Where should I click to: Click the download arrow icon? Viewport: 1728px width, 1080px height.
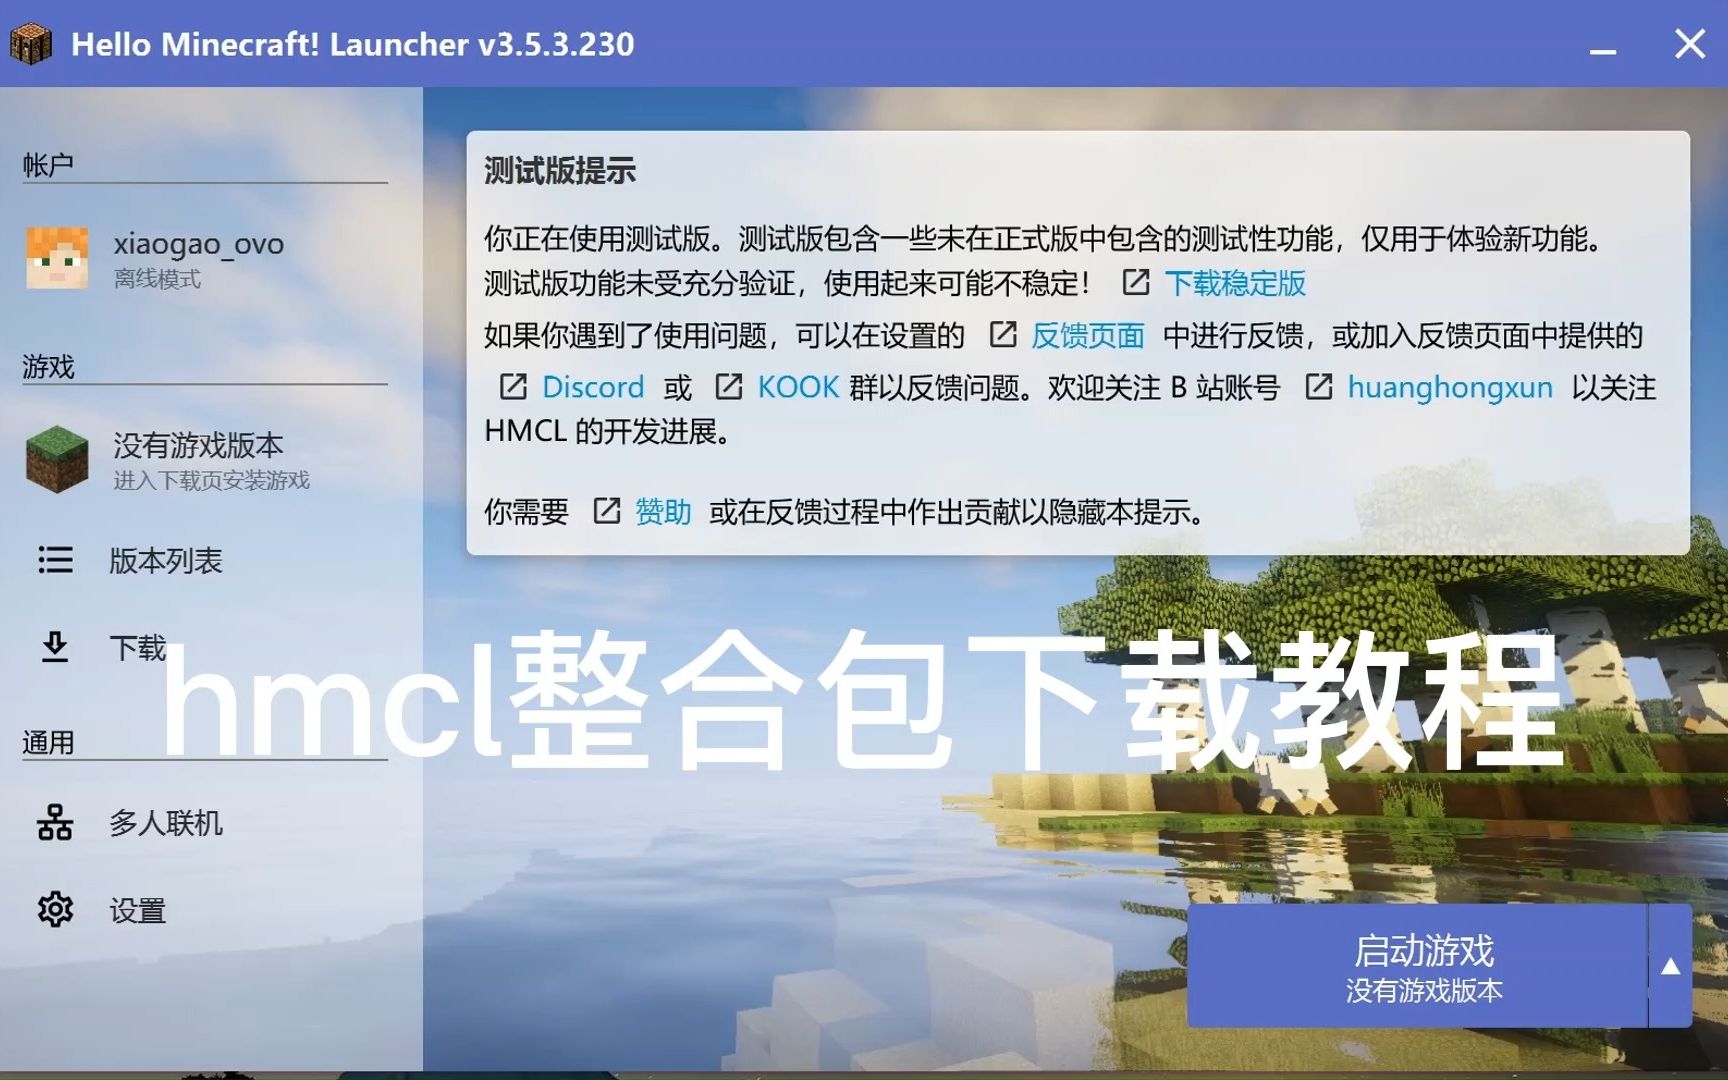pyautogui.click(x=55, y=647)
